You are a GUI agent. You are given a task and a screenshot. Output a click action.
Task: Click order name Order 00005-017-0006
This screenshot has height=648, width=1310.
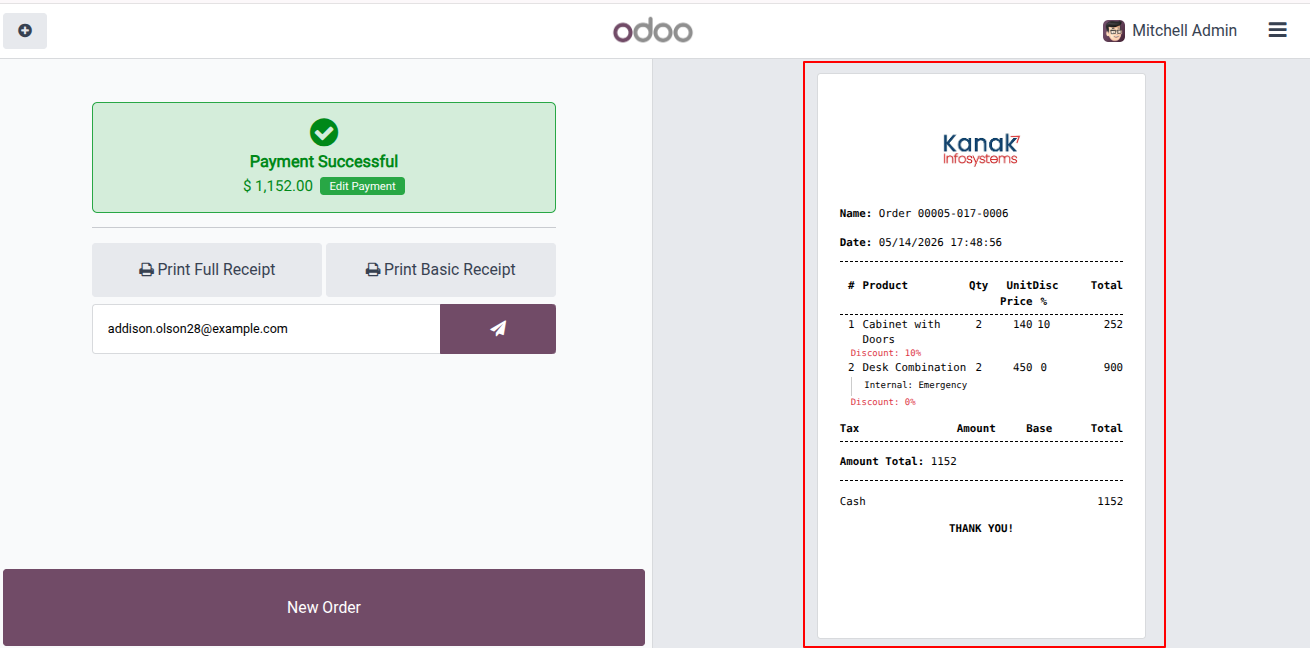pos(943,213)
